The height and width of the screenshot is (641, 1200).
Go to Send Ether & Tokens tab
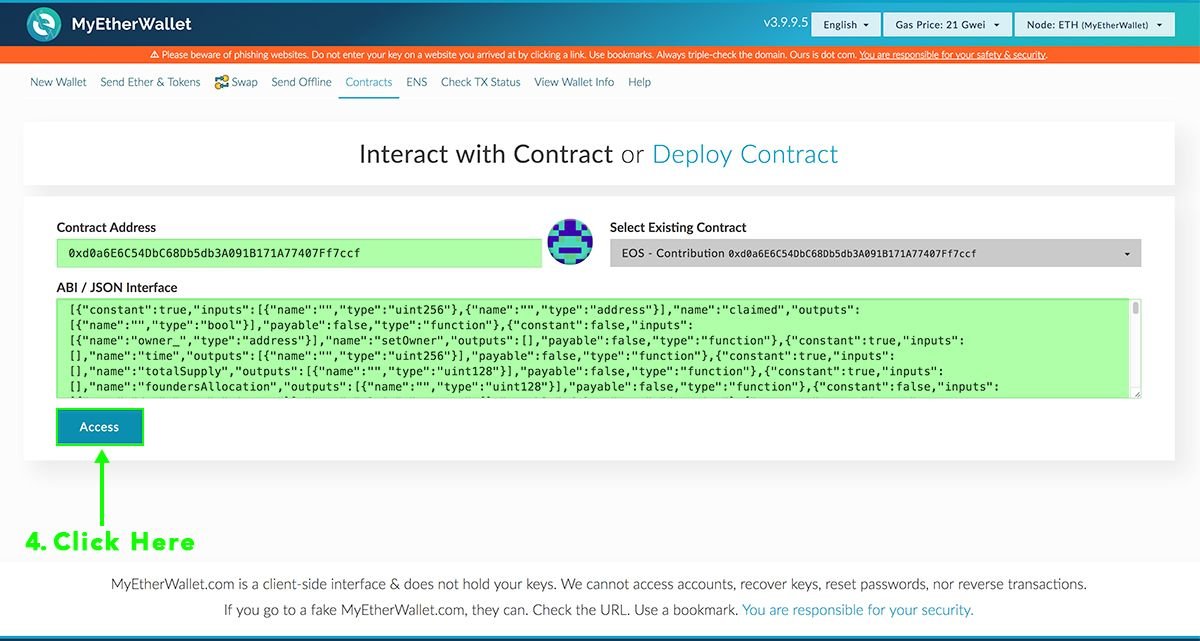(x=150, y=82)
